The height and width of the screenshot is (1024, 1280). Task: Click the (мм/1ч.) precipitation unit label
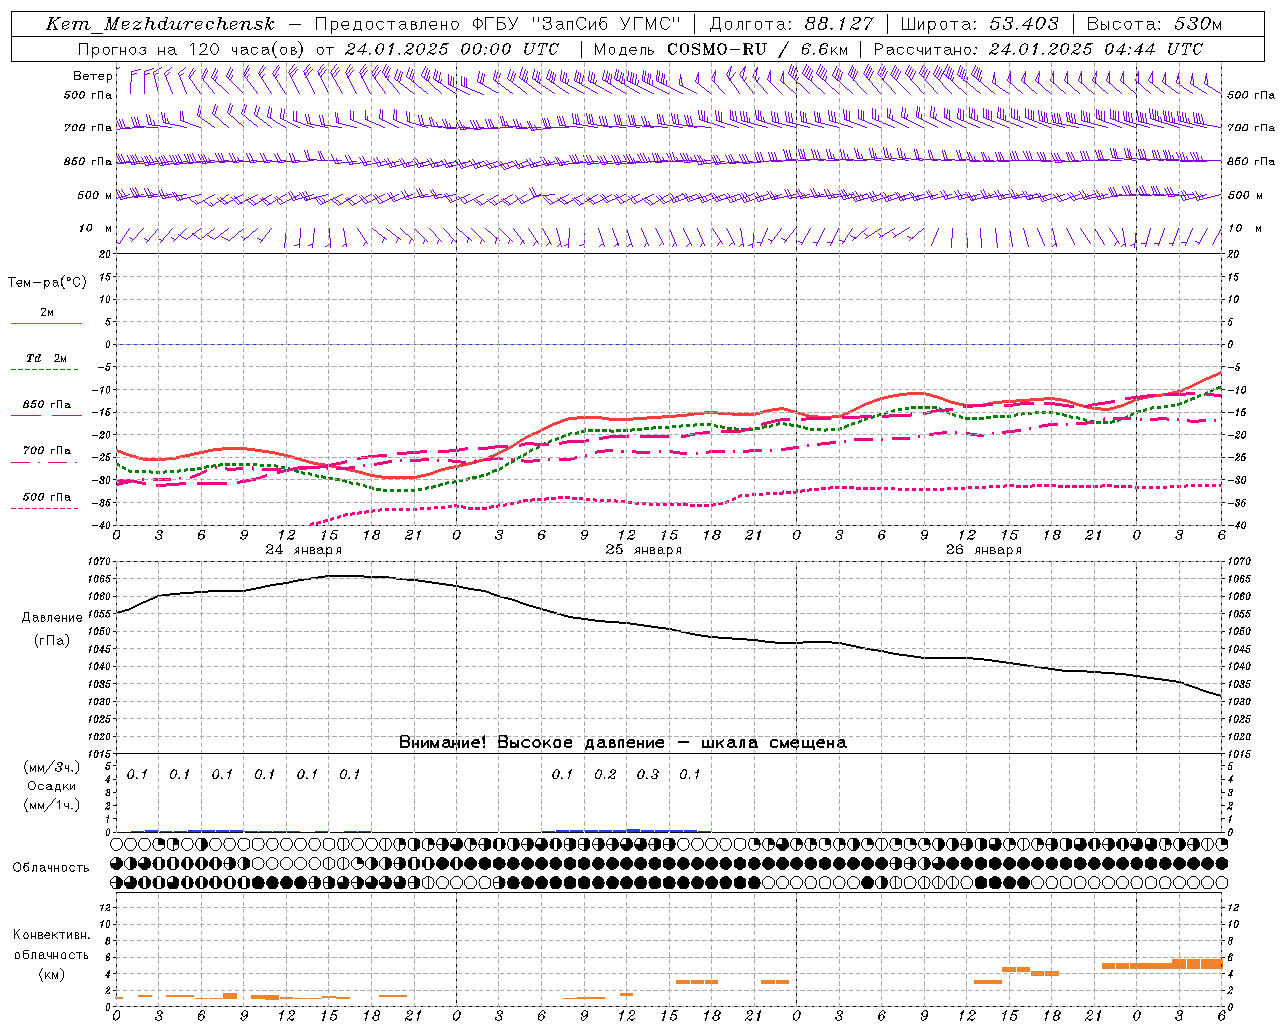51,805
